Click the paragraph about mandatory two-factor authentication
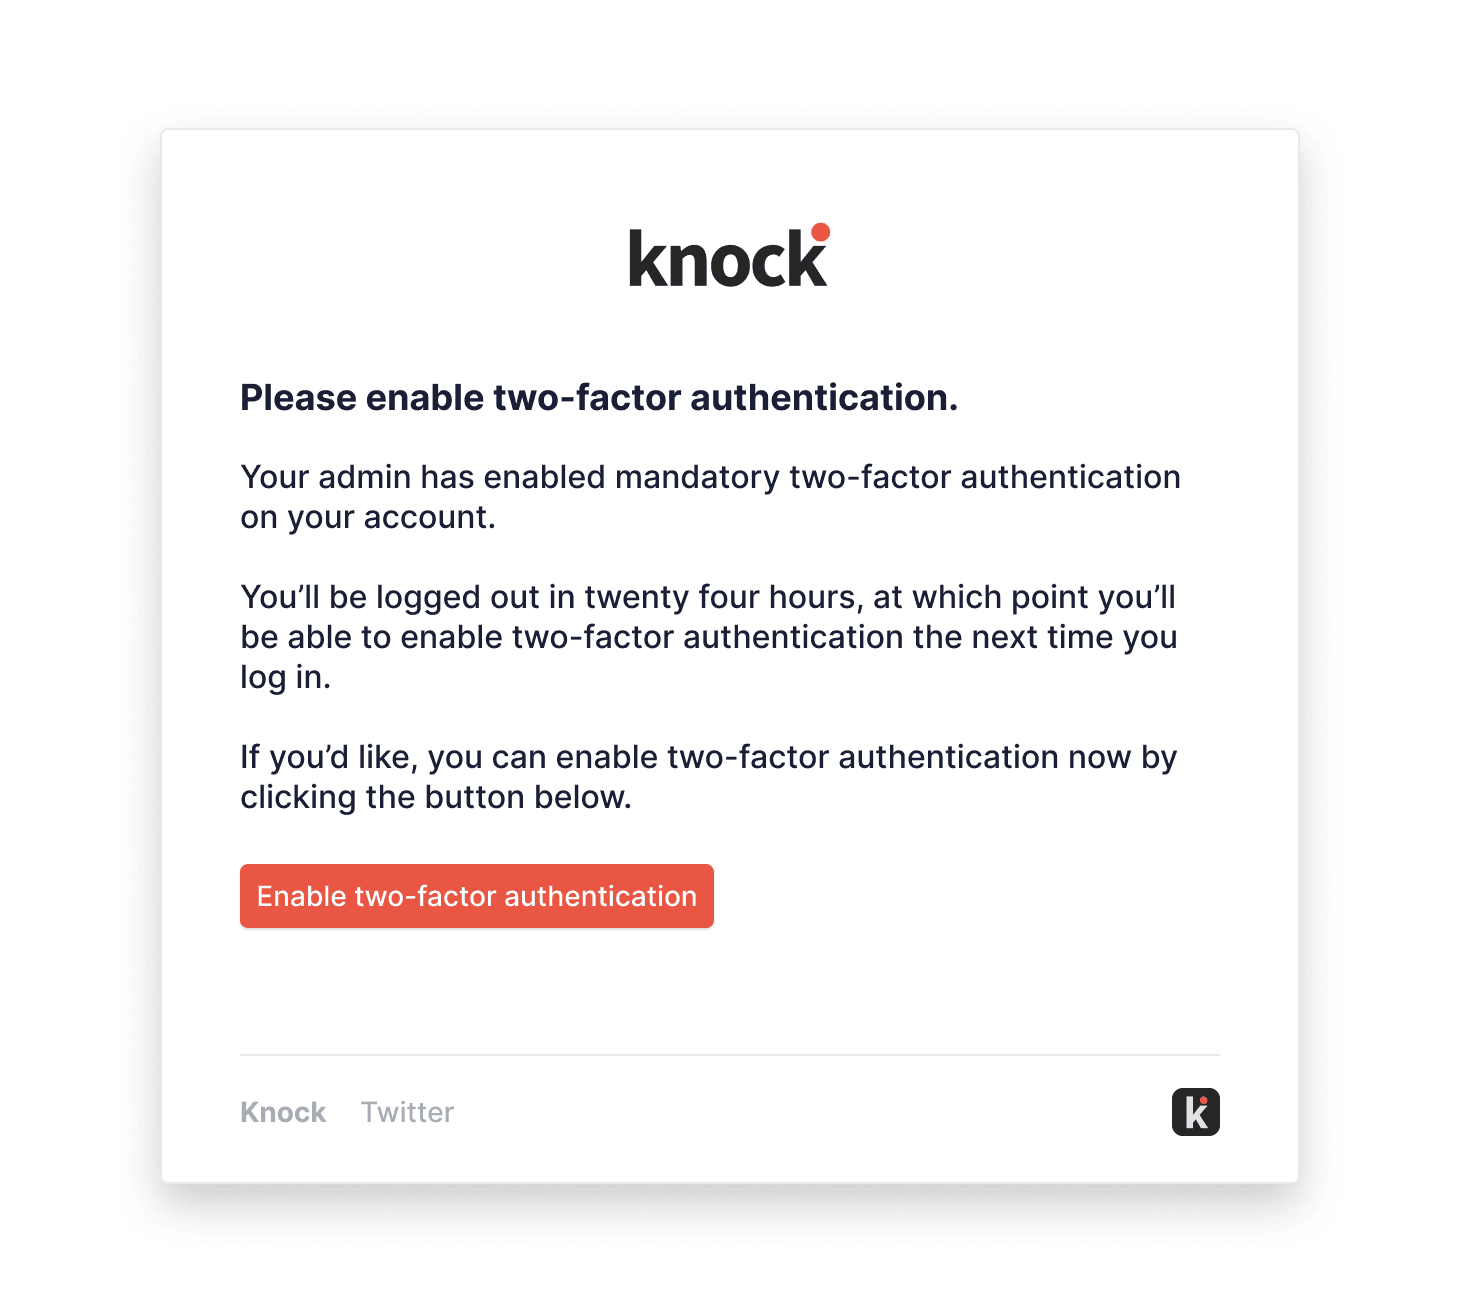 coord(709,496)
